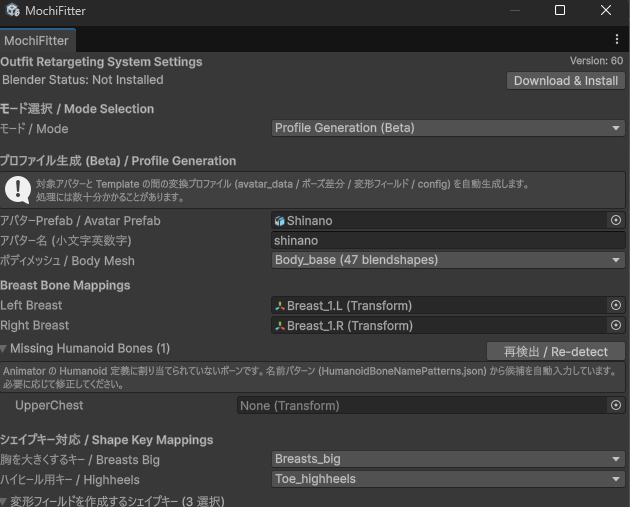Viewport: 630px width, 507px height.
Task: Click the Blender Status: Not Installed text
Action: [83, 80]
